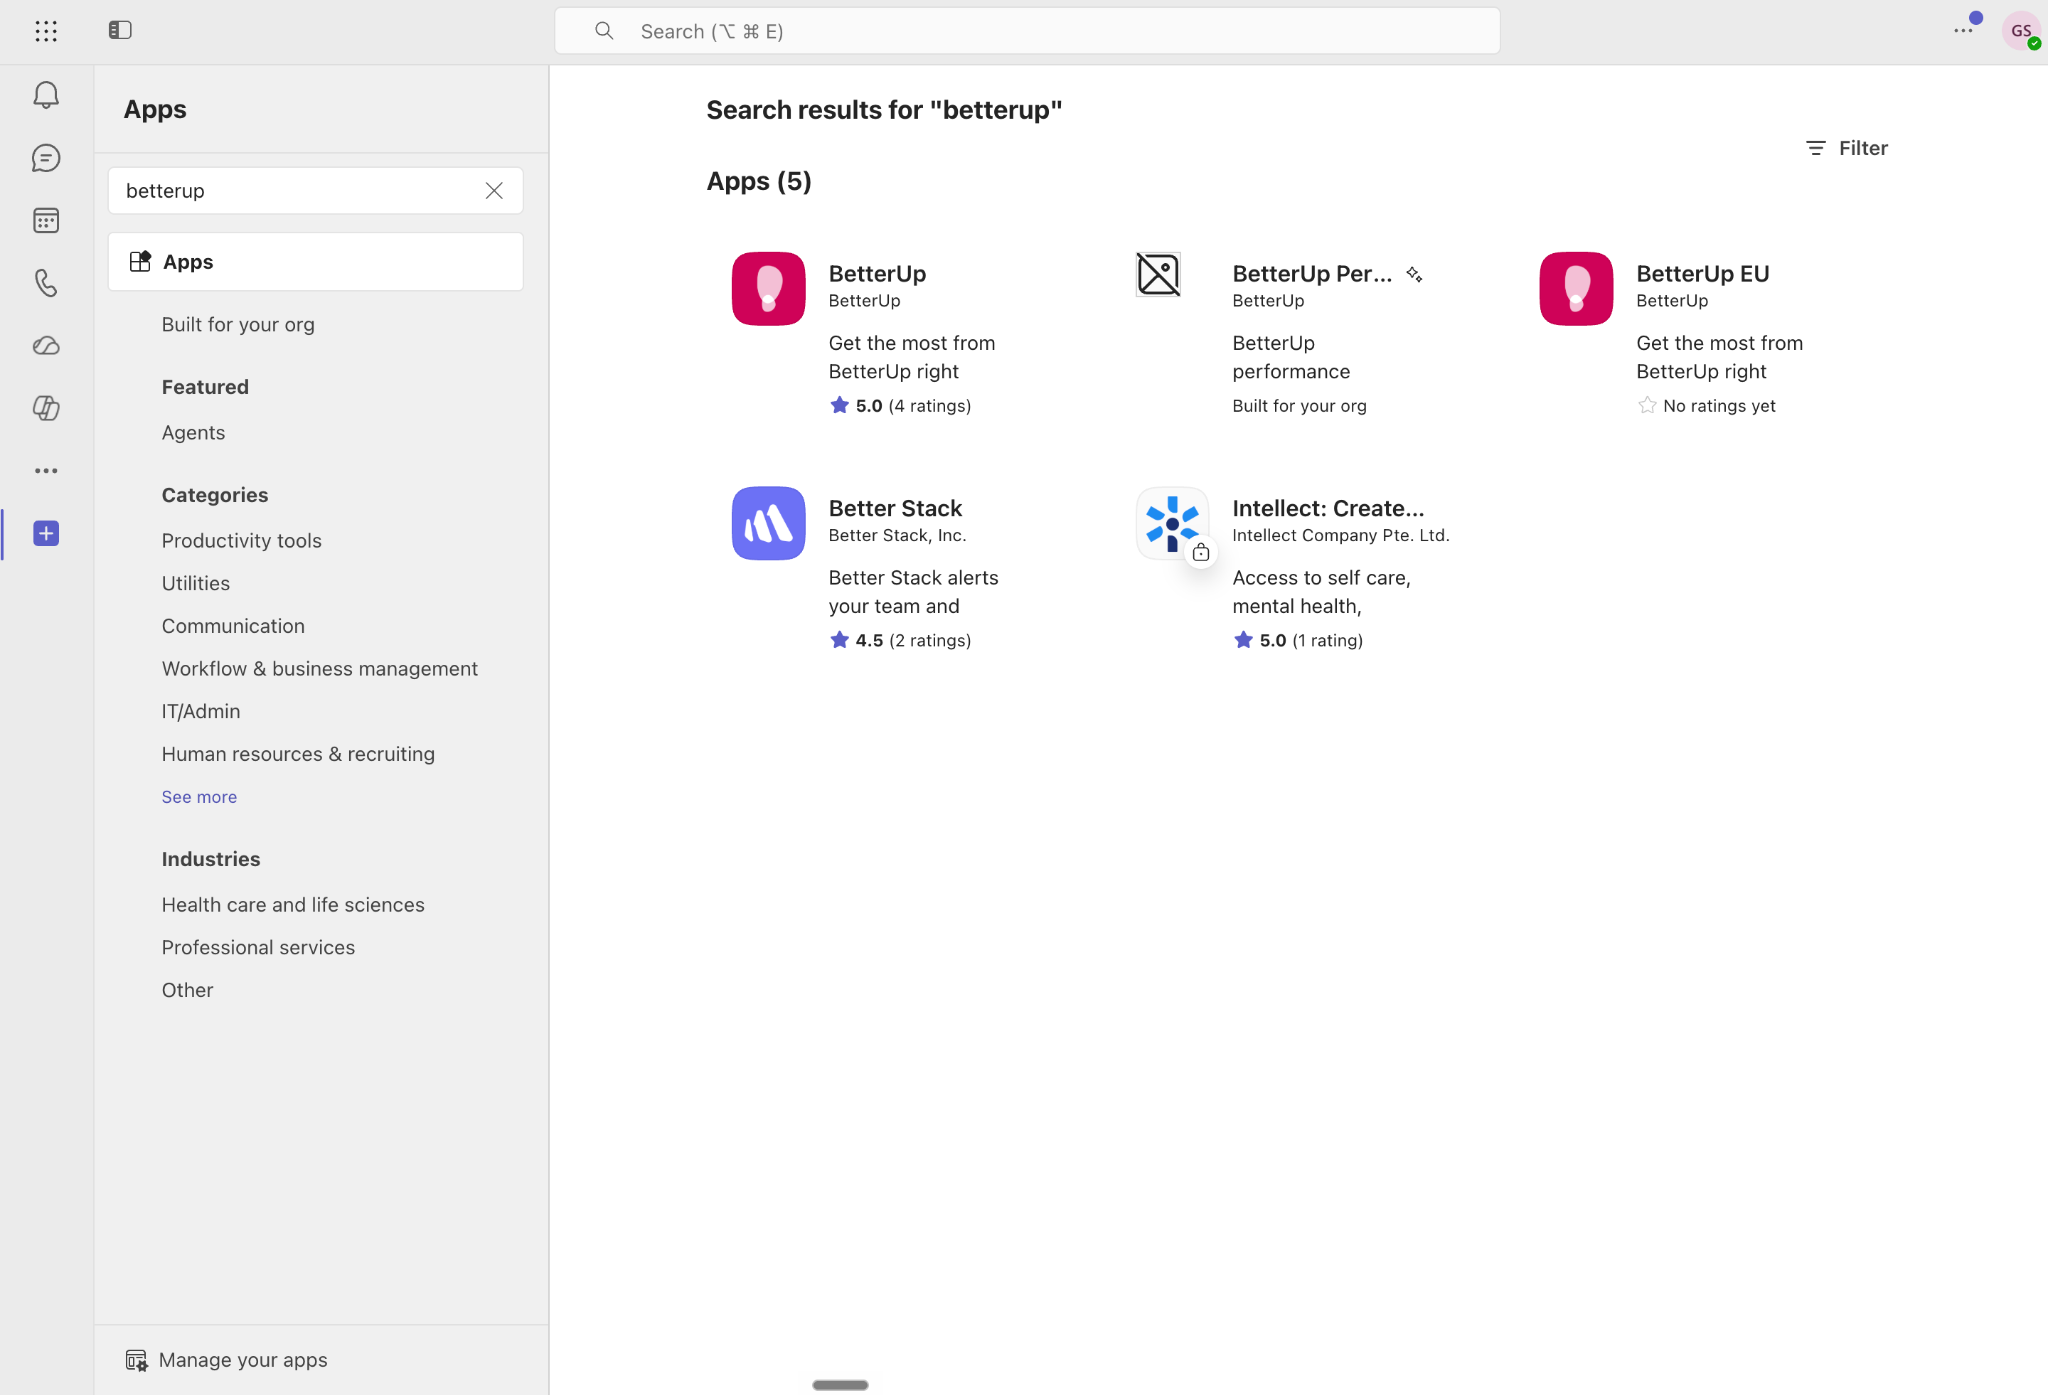Click BetterUp 5.0 (4 ratings) text
Image resolution: width=2048 pixels, height=1395 pixels.
coord(900,406)
